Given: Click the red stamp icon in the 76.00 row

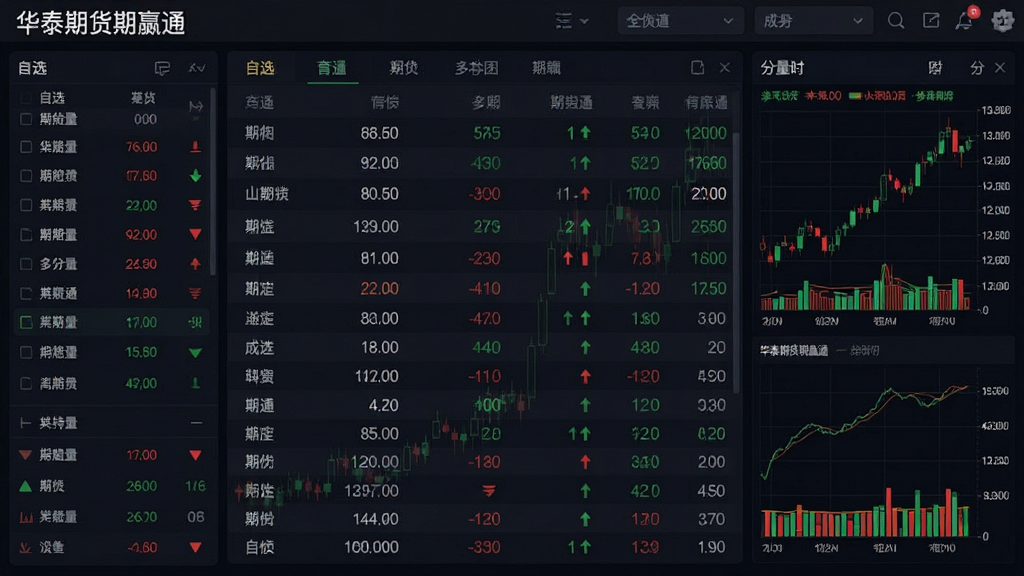Looking at the screenshot, I should click(x=195, y=147).
